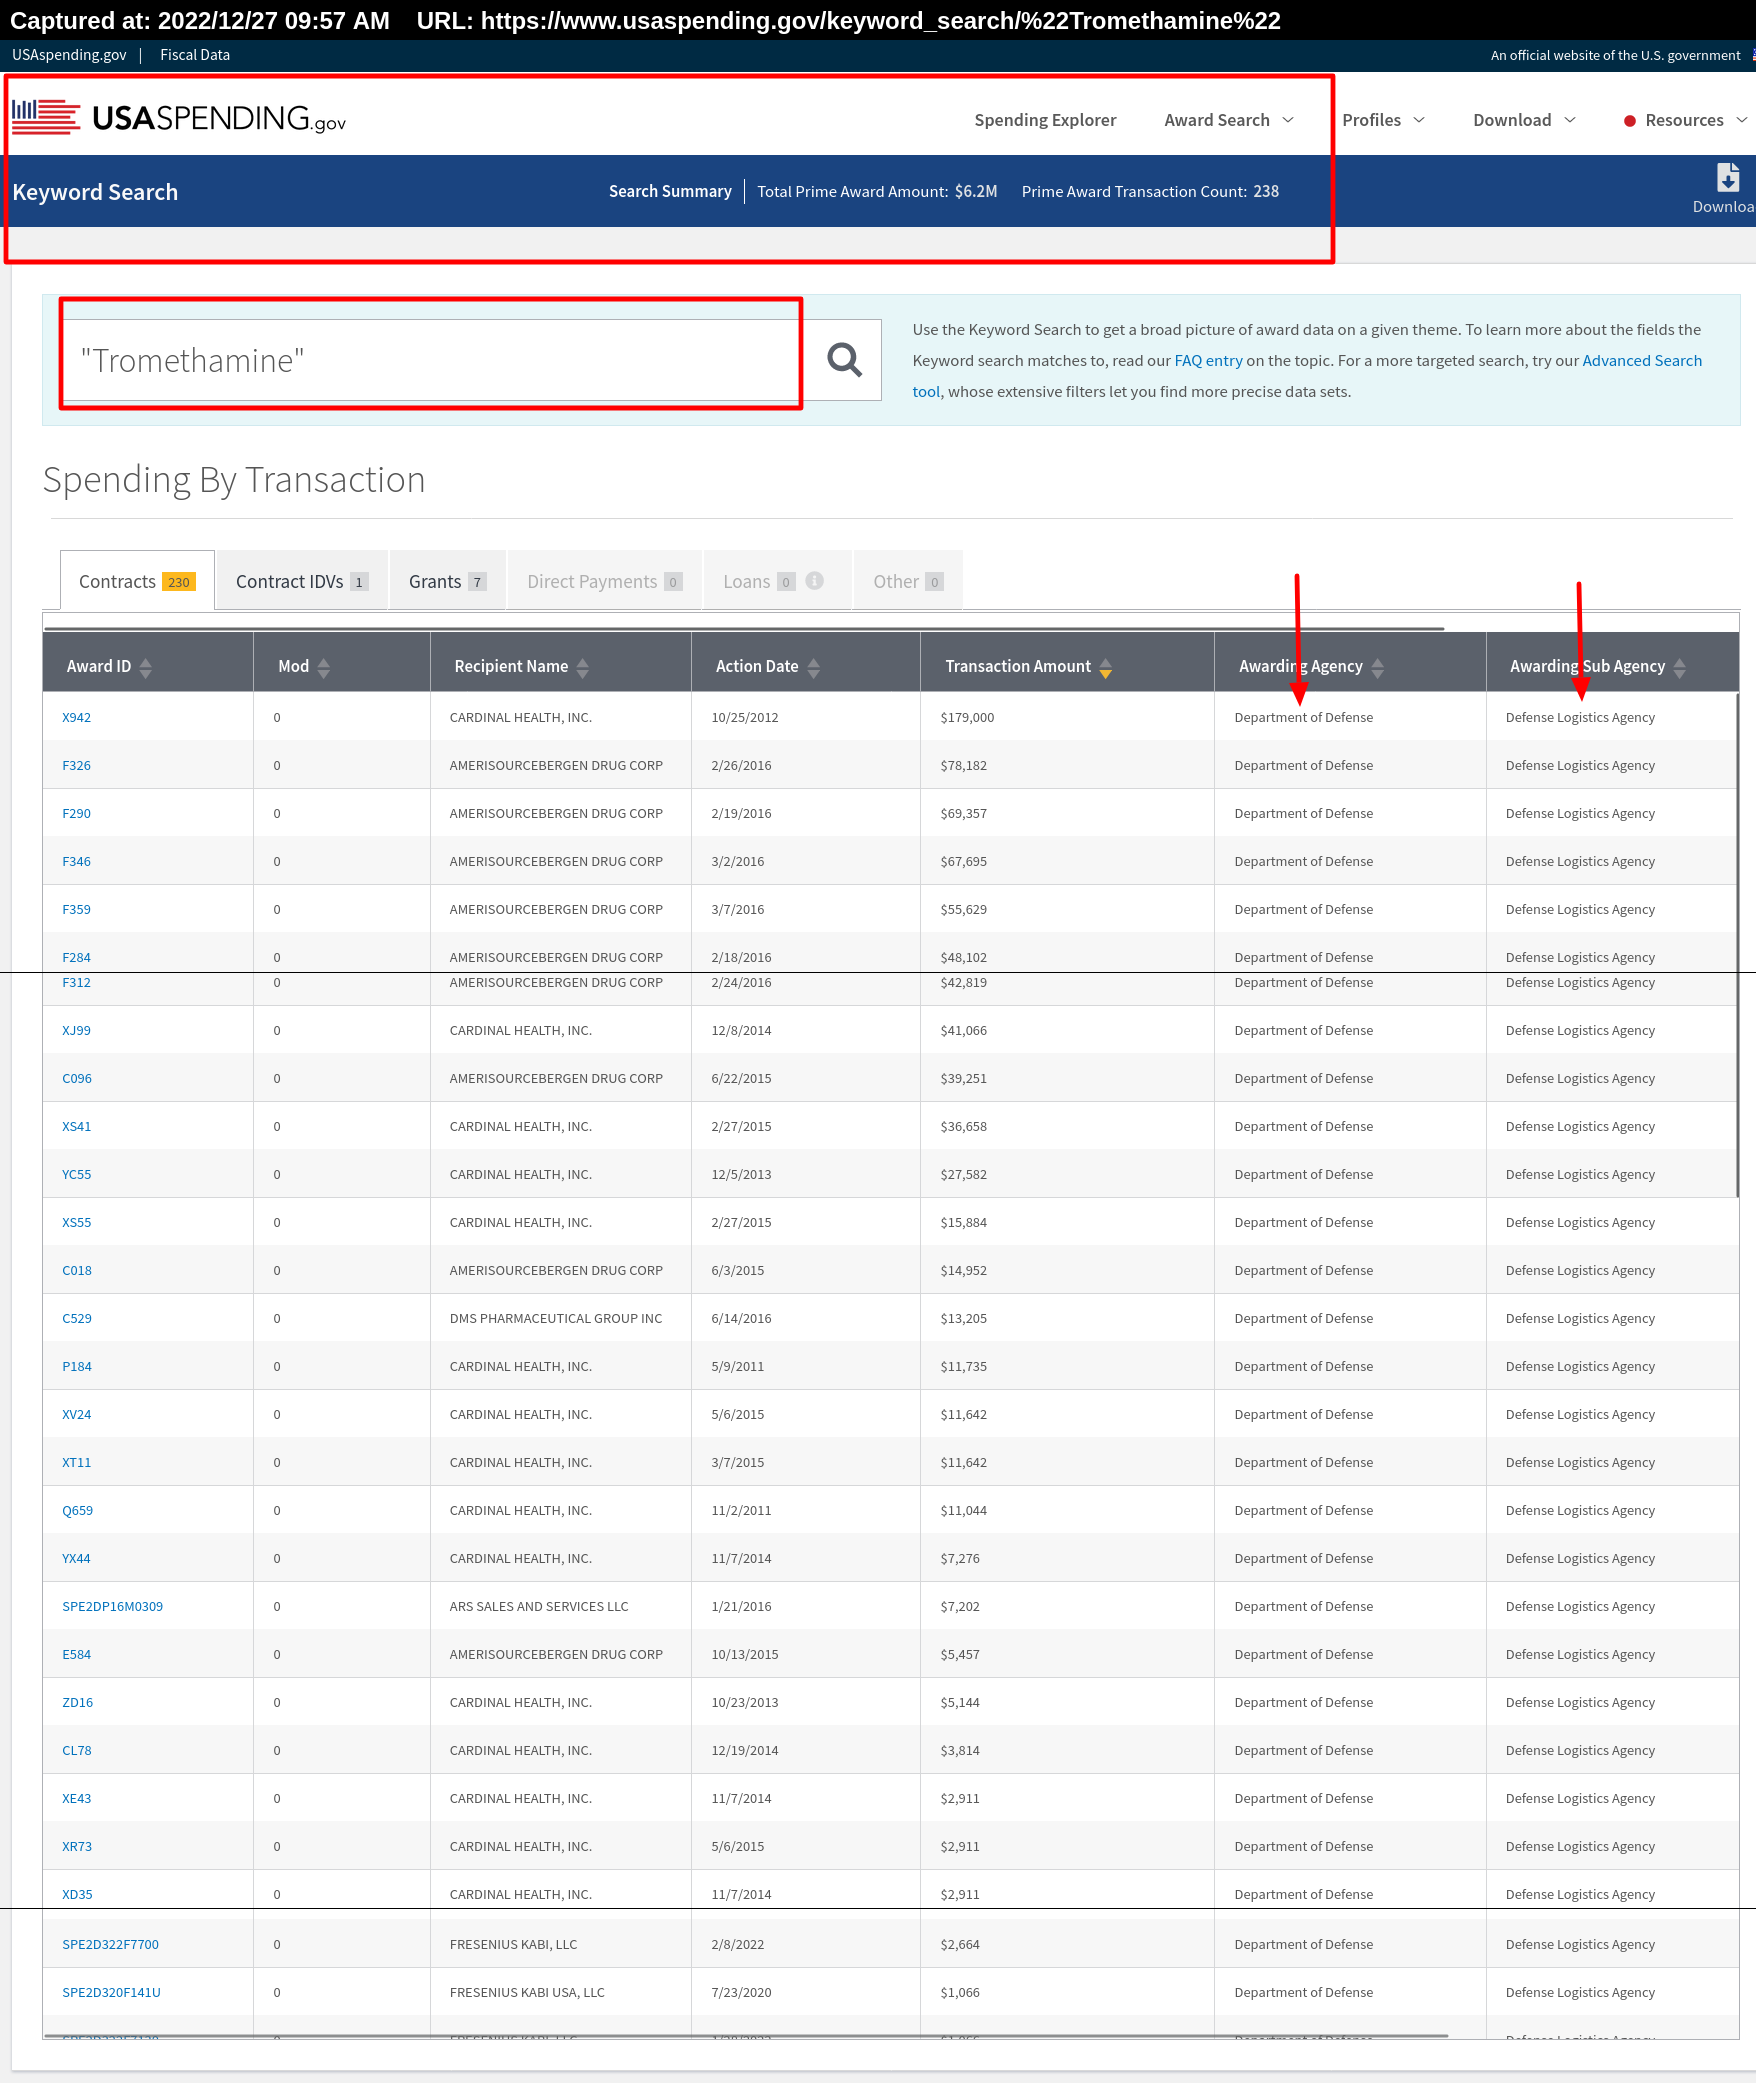Screen dimensions: 1756x2083
Task: Click the keyword search input field
Action: 433,360
